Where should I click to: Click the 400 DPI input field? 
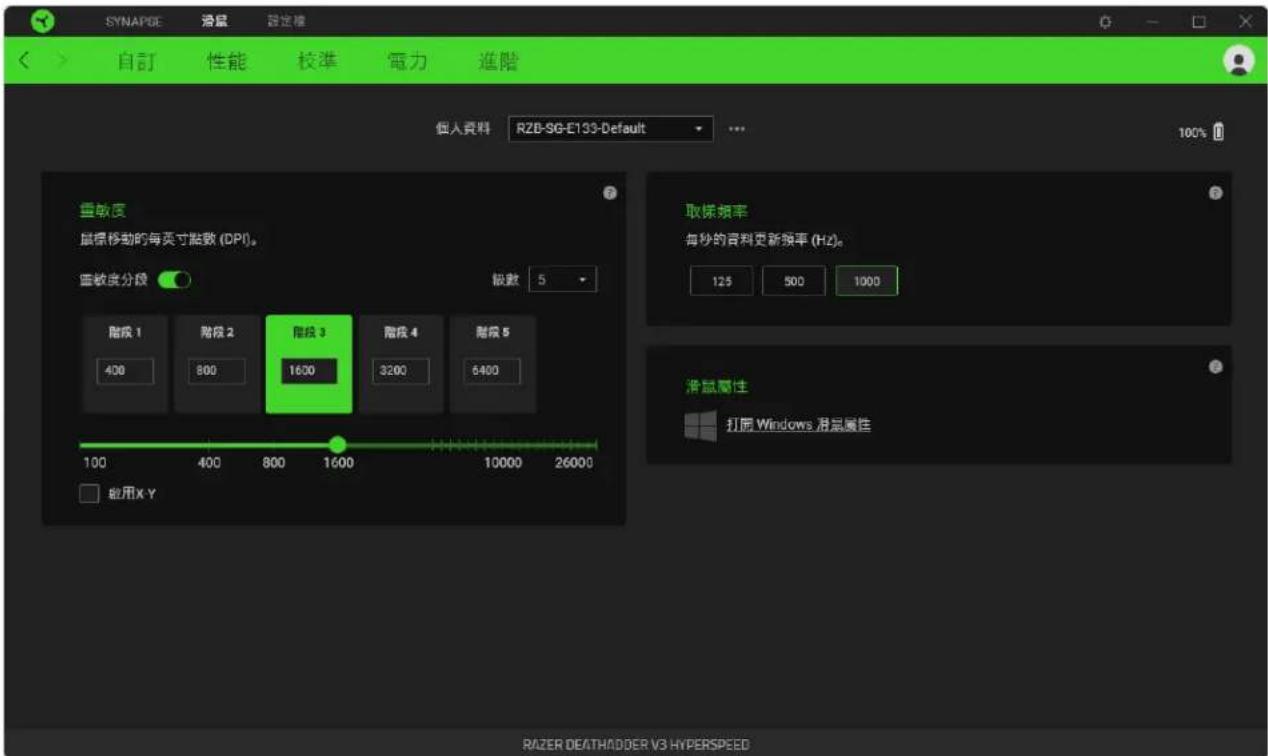tap(125, 371)
